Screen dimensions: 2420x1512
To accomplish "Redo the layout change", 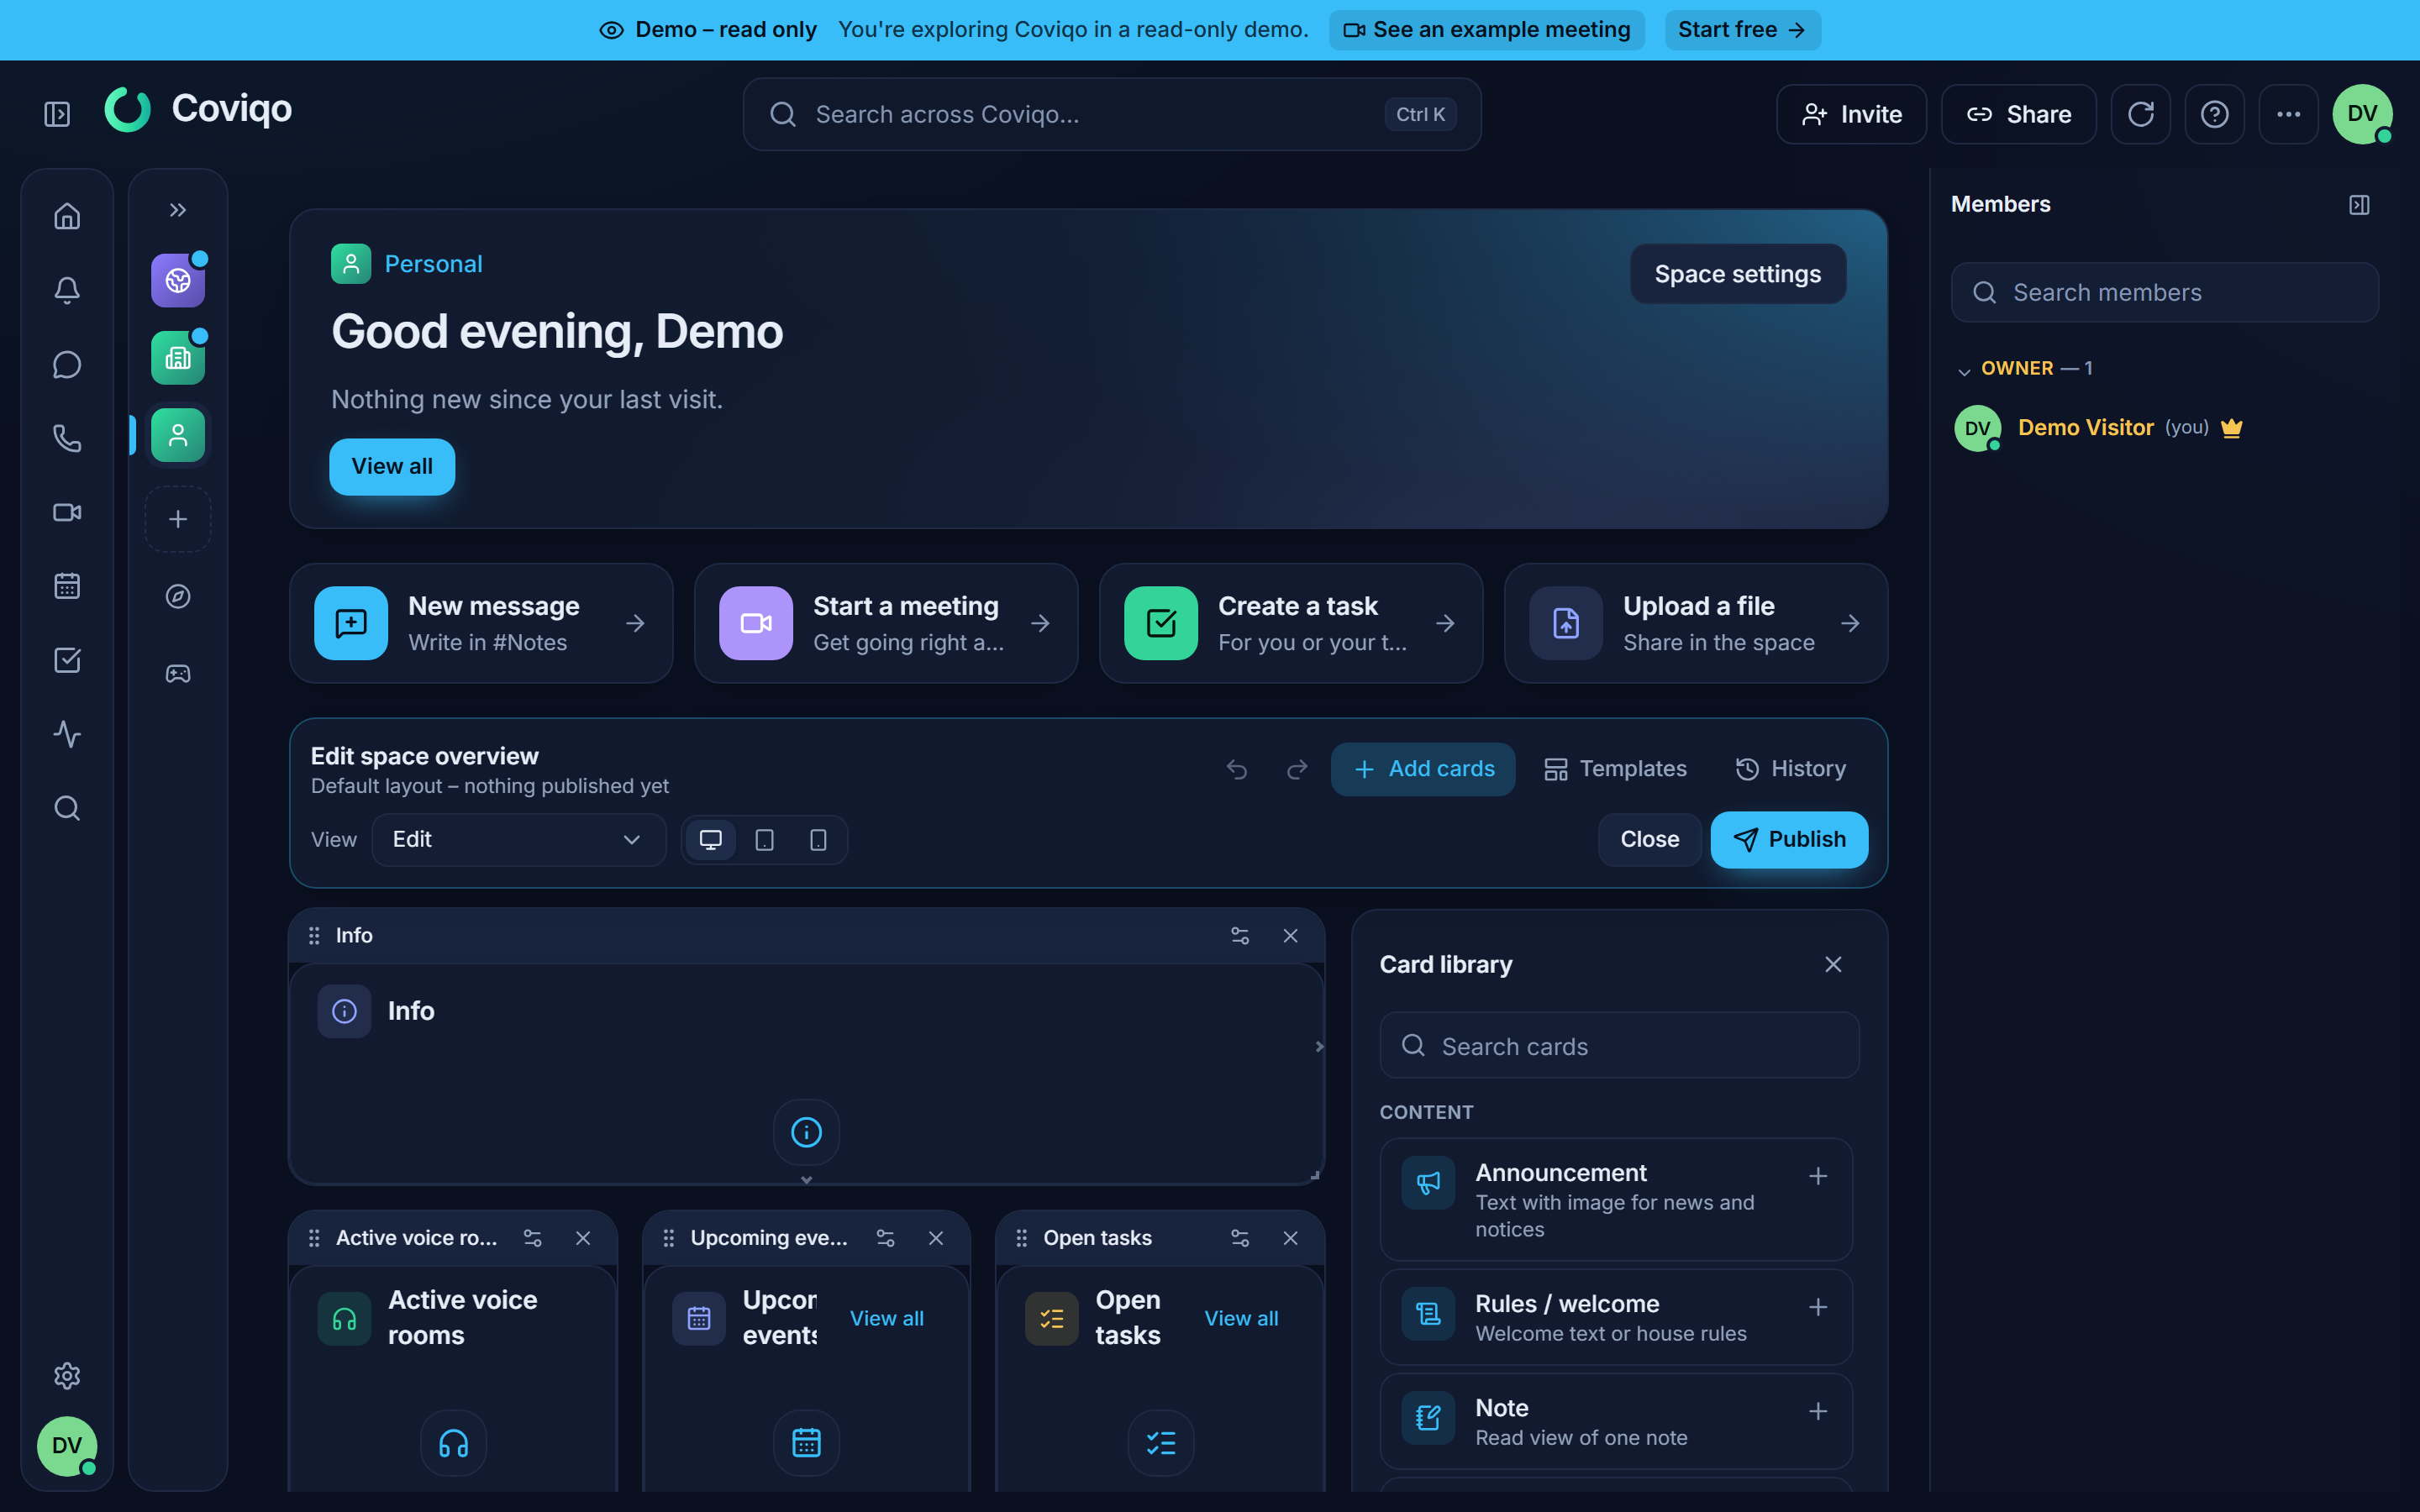I will tap(1297, 769).
